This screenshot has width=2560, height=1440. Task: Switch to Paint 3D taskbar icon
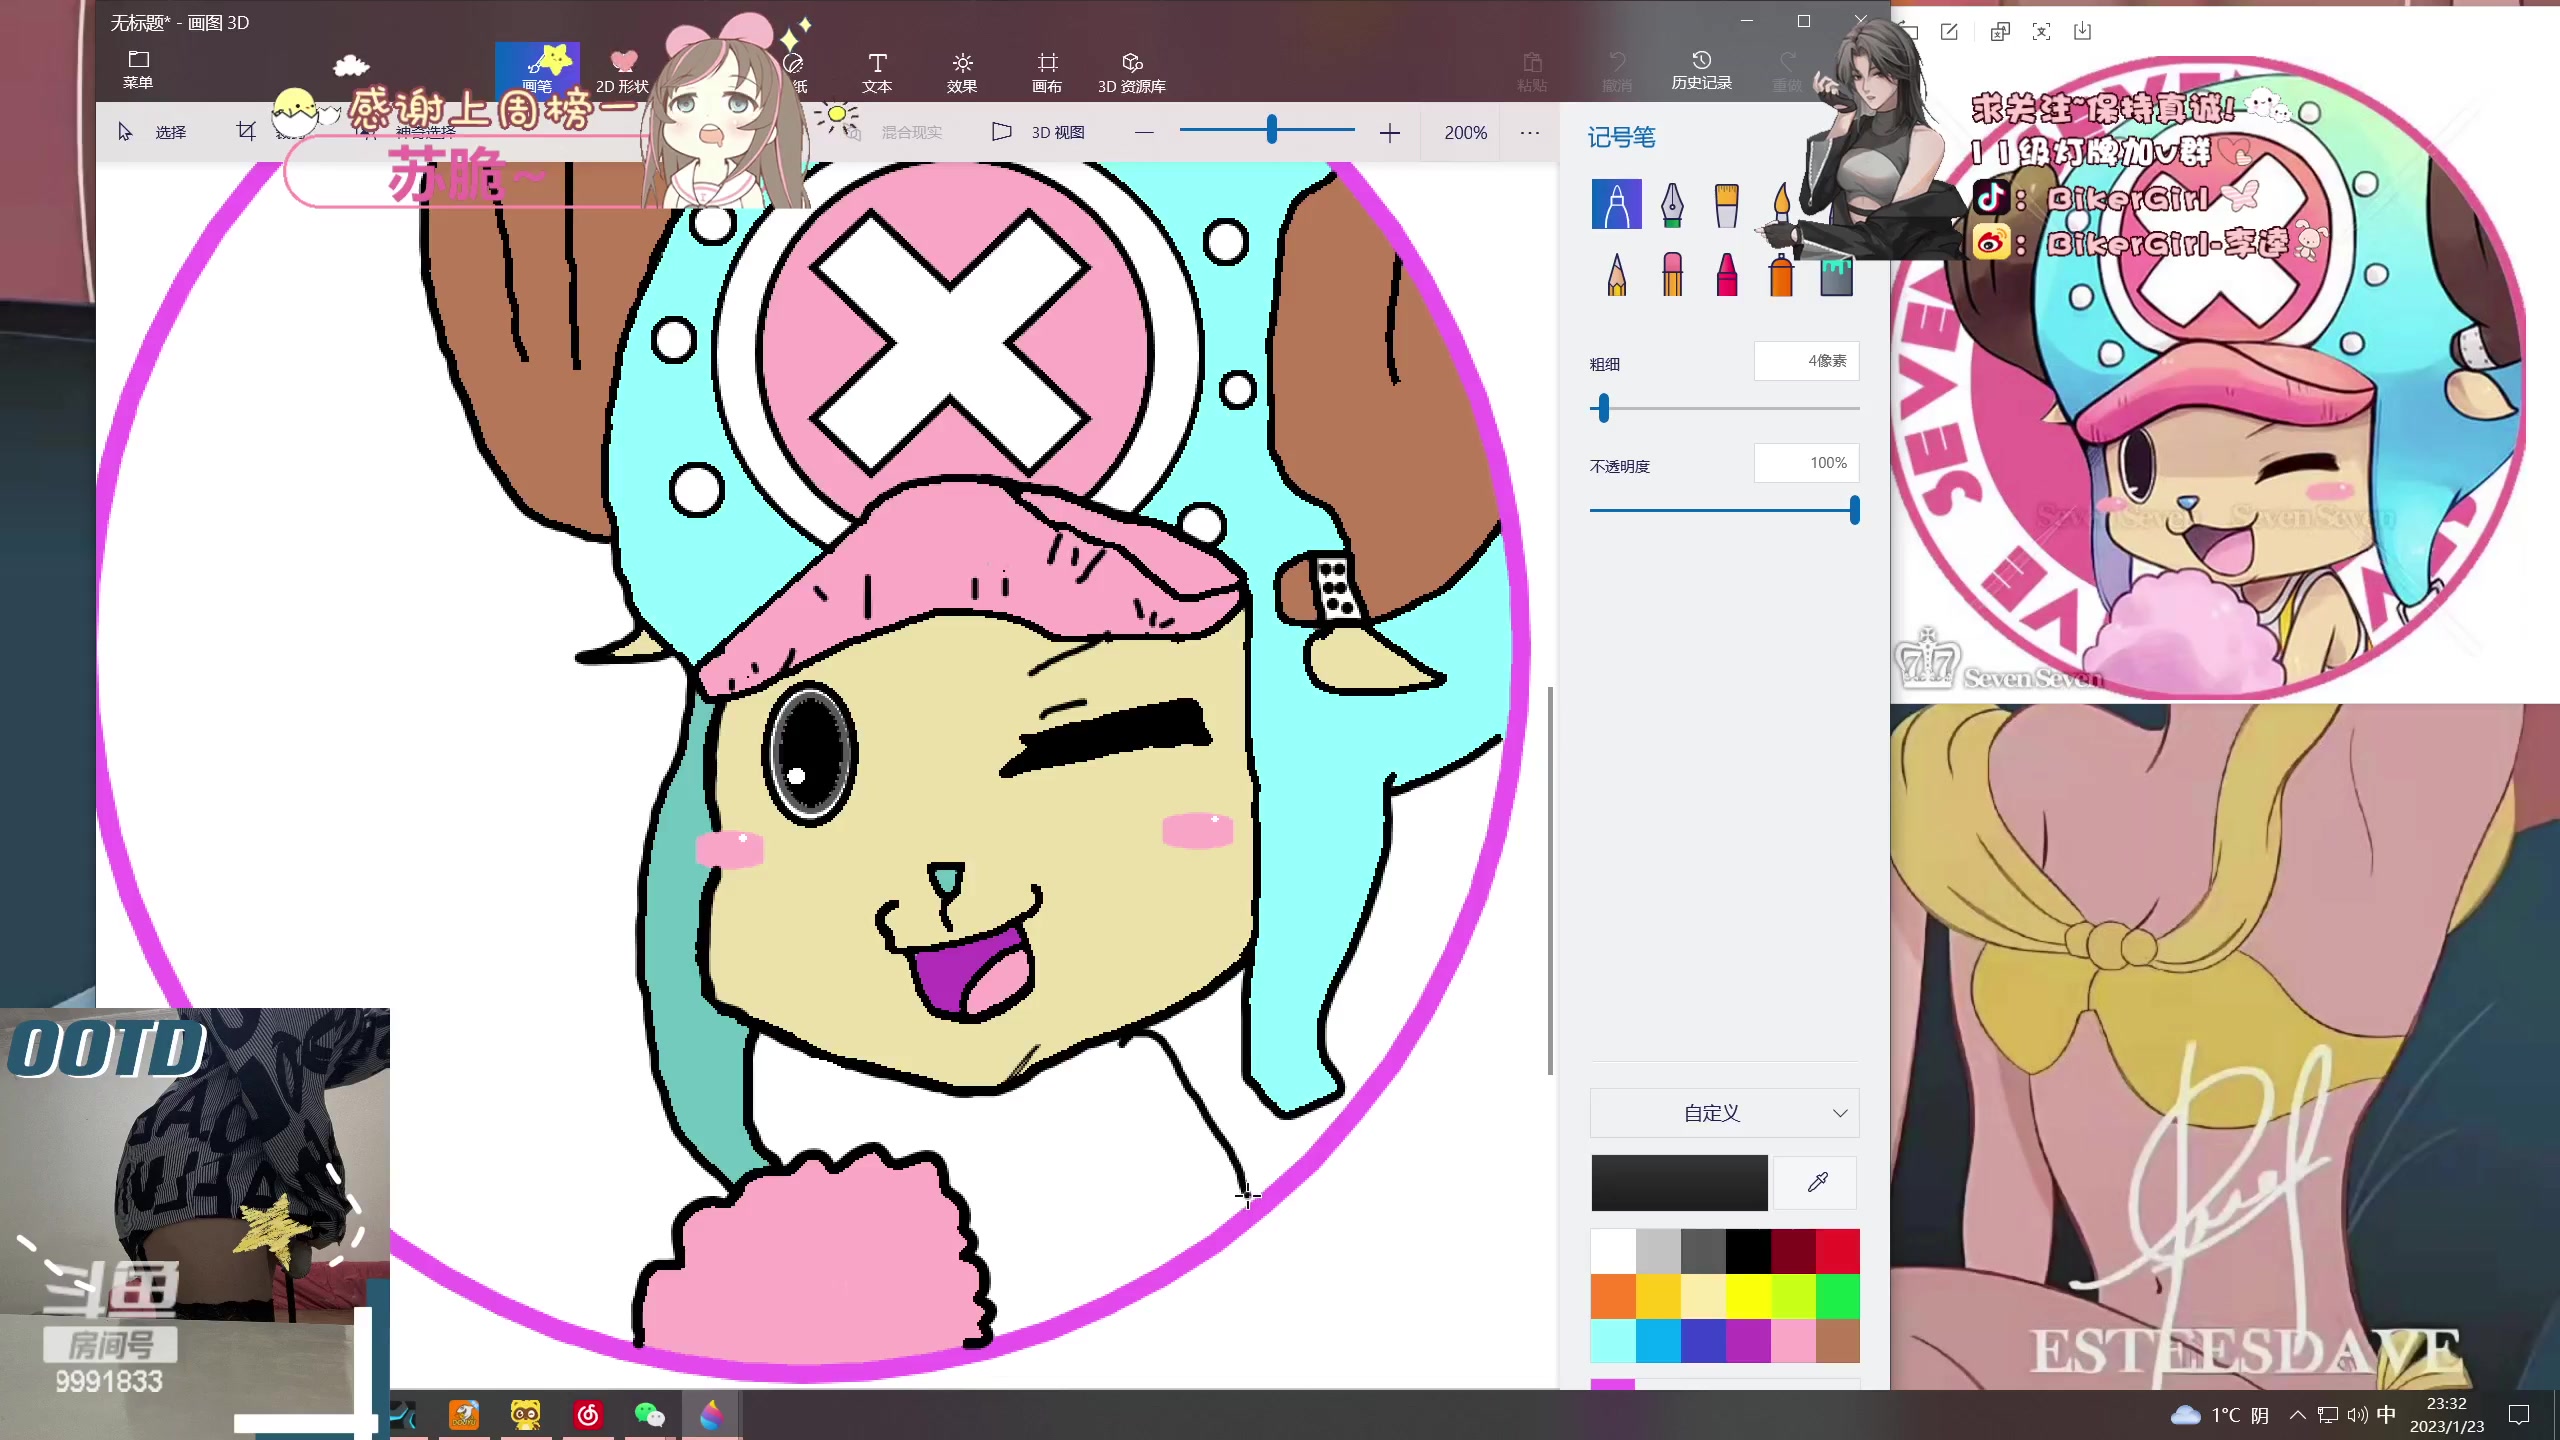click(711, 1414)
